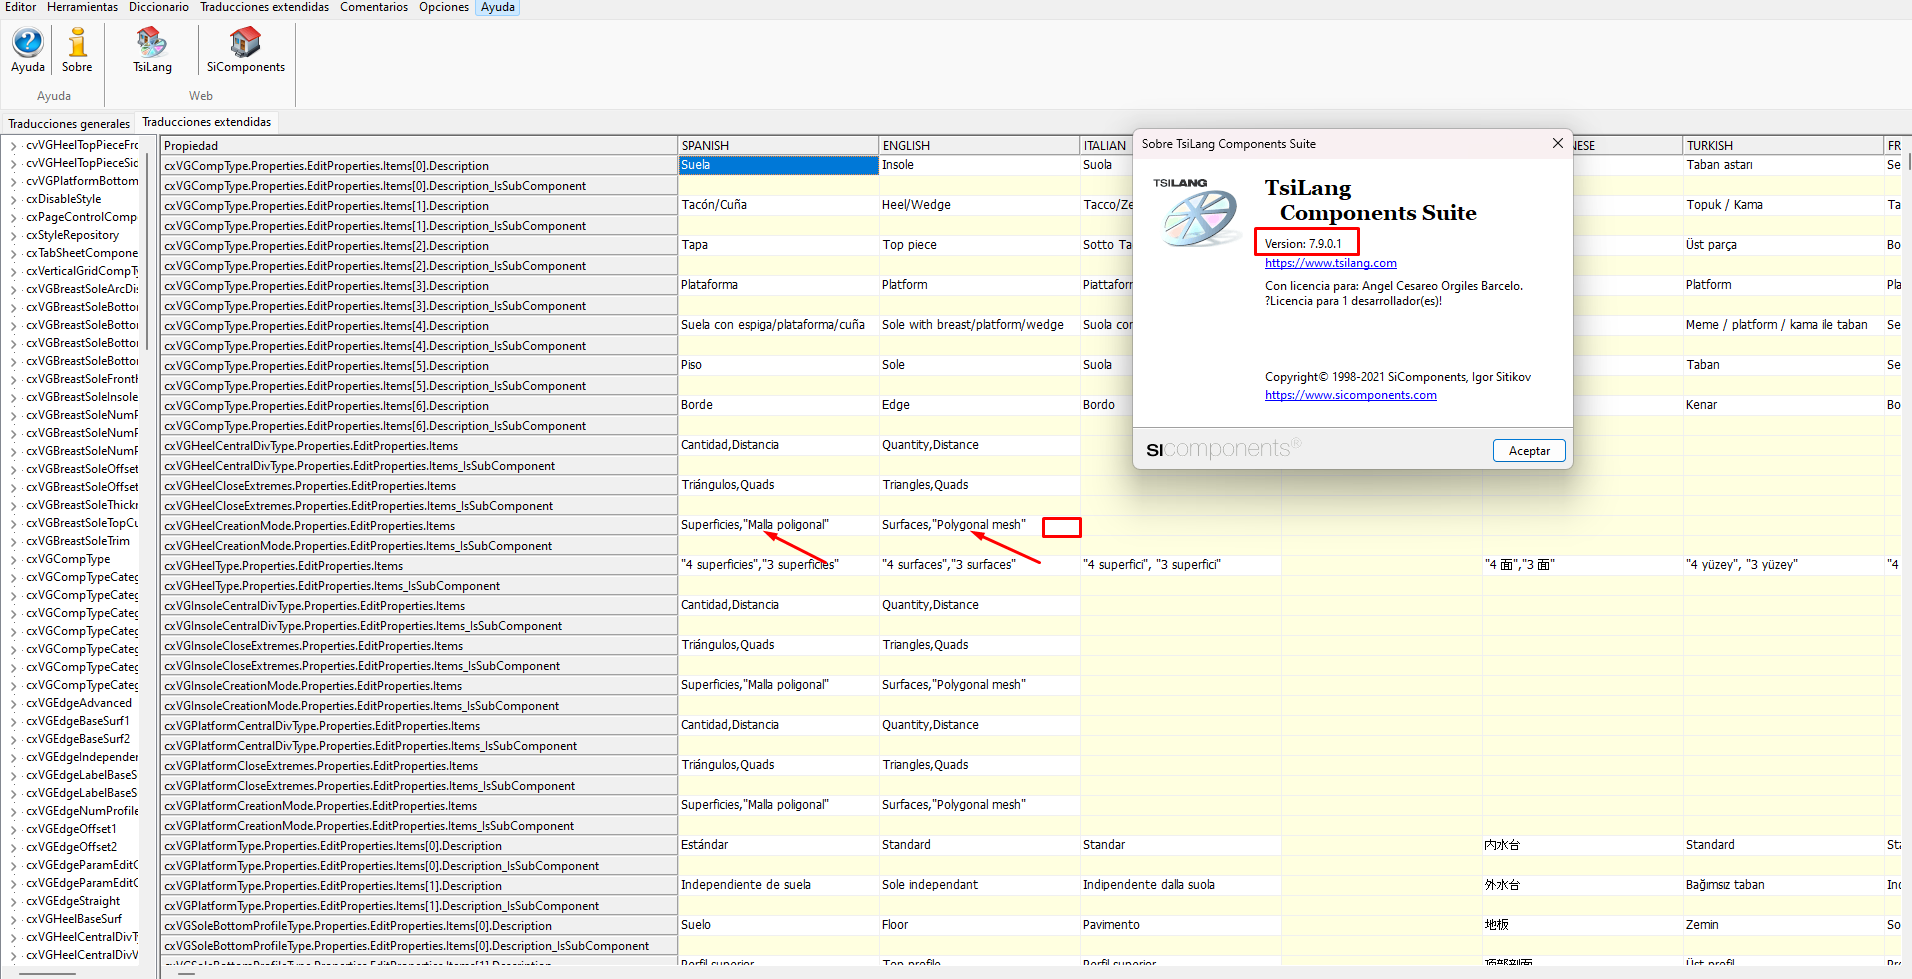
Task: Click the TURKISH column header
Action: tap(1783, 146)
